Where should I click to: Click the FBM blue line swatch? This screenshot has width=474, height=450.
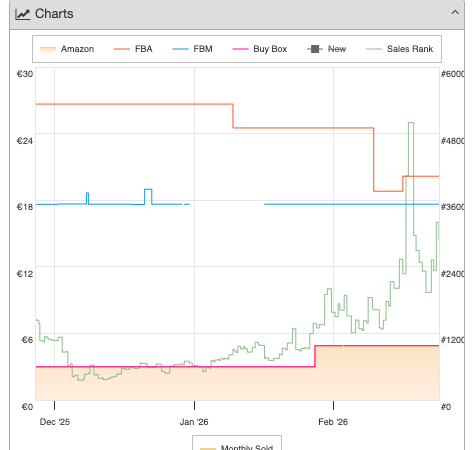click(x=180, y=49)
